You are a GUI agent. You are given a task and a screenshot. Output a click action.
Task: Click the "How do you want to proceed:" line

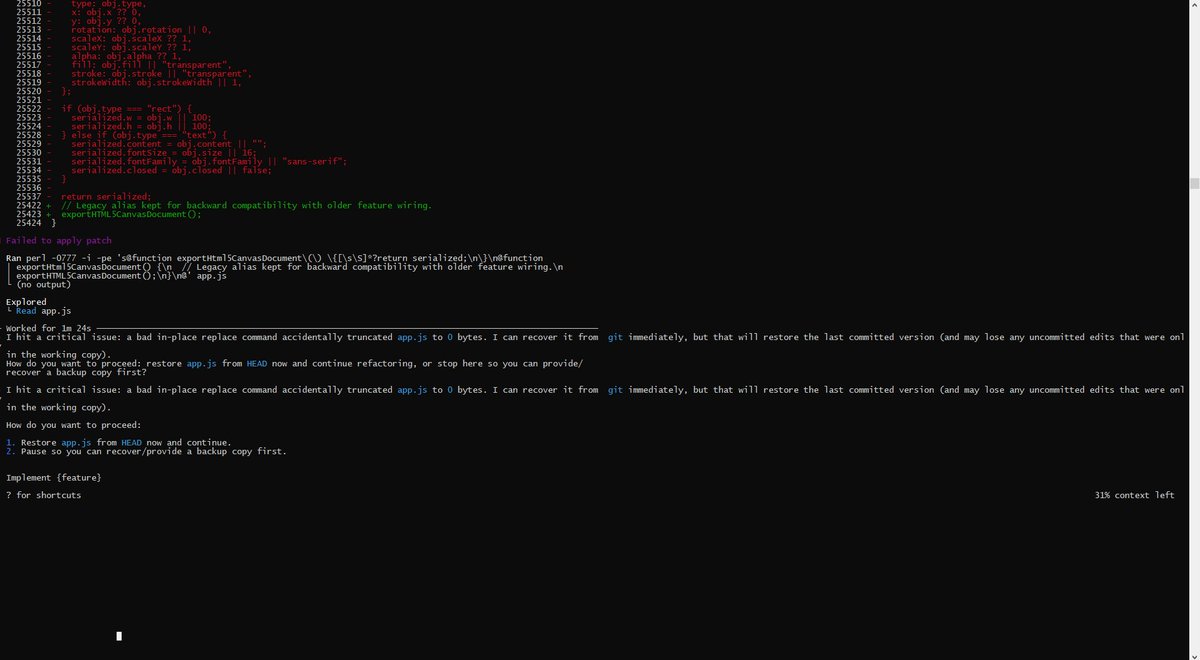coord(74,425)
